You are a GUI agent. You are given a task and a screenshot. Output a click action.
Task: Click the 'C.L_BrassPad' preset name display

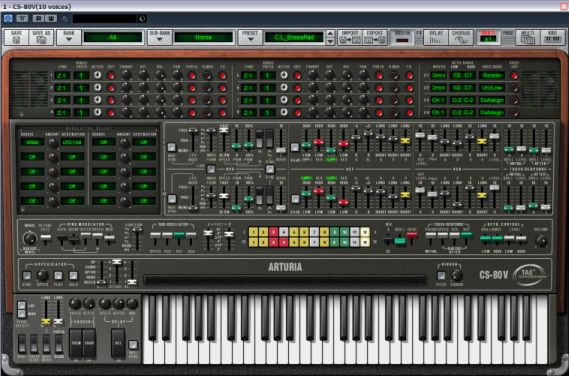pyautogui.click(x=294, y=37)
